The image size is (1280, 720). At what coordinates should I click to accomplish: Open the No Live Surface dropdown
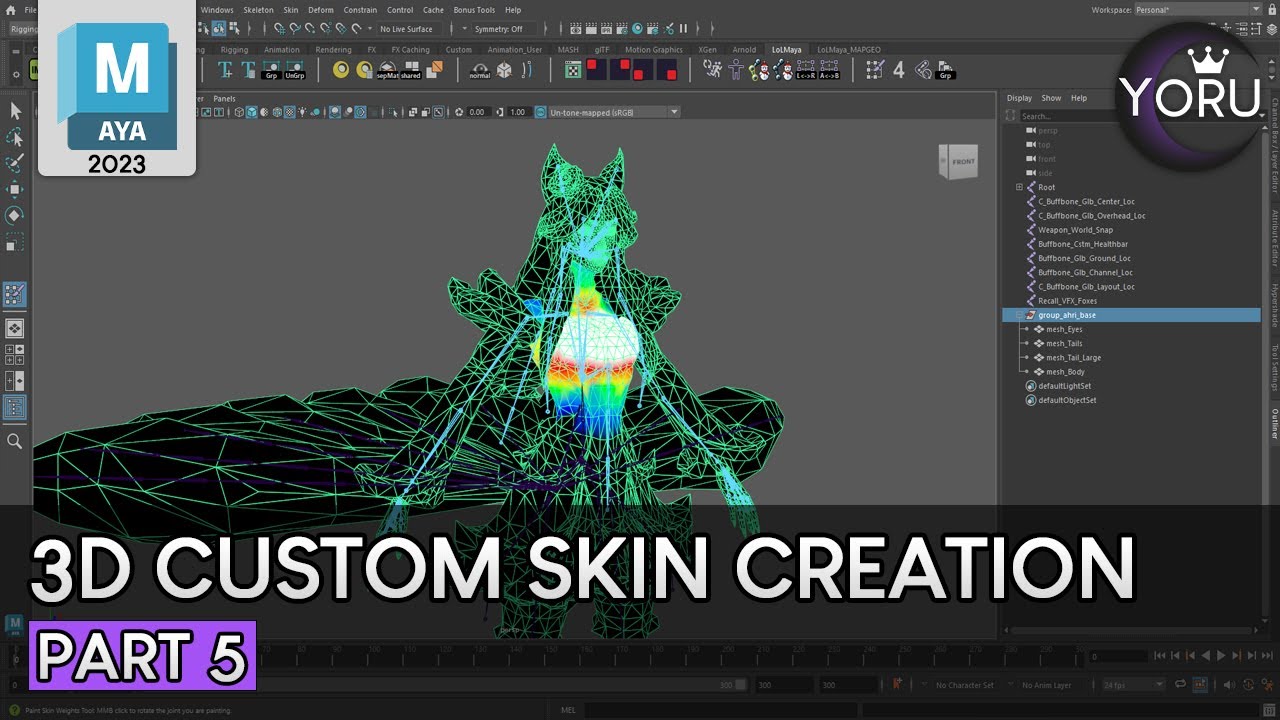coord(412,29)
